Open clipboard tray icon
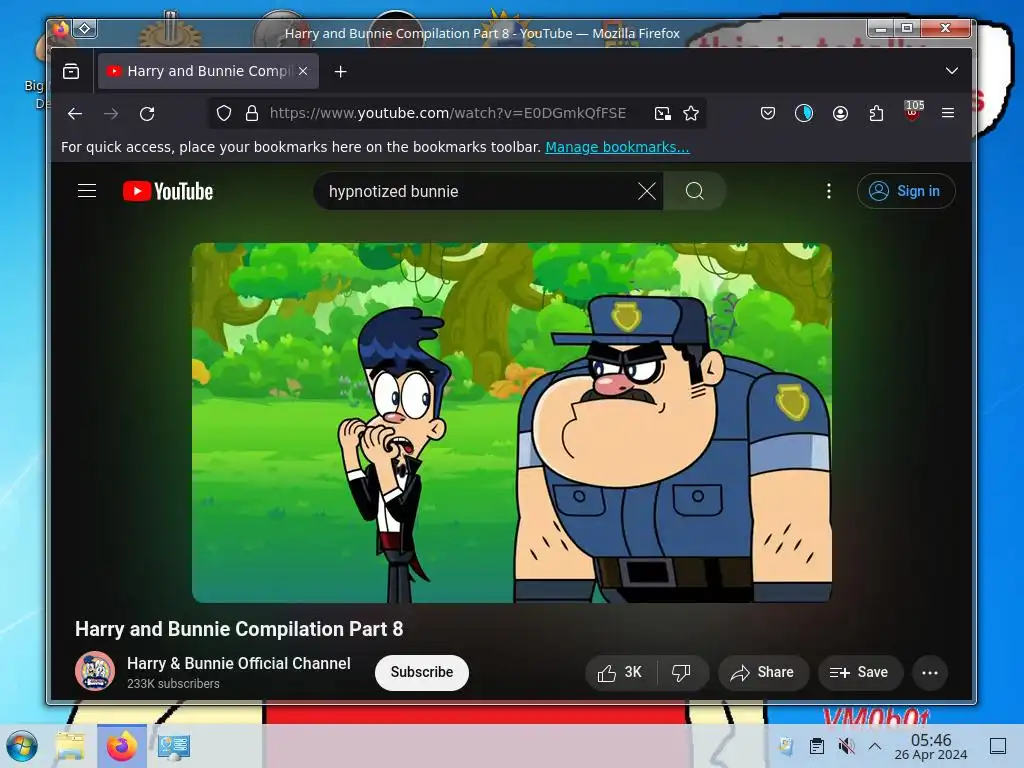The height and width of the screenshot is (768, 1024). [816, 746]
